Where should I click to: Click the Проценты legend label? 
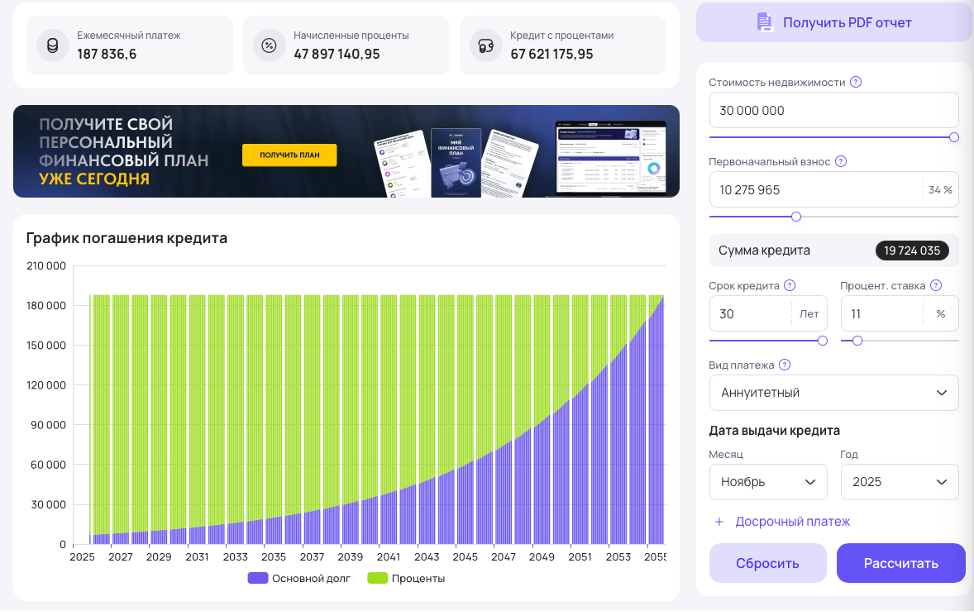point(418,578)
